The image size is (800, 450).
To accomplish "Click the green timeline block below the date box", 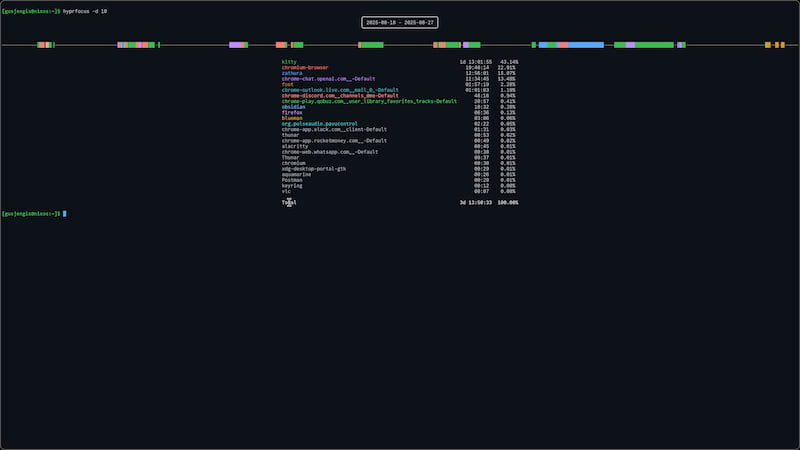I will (371, 45).
